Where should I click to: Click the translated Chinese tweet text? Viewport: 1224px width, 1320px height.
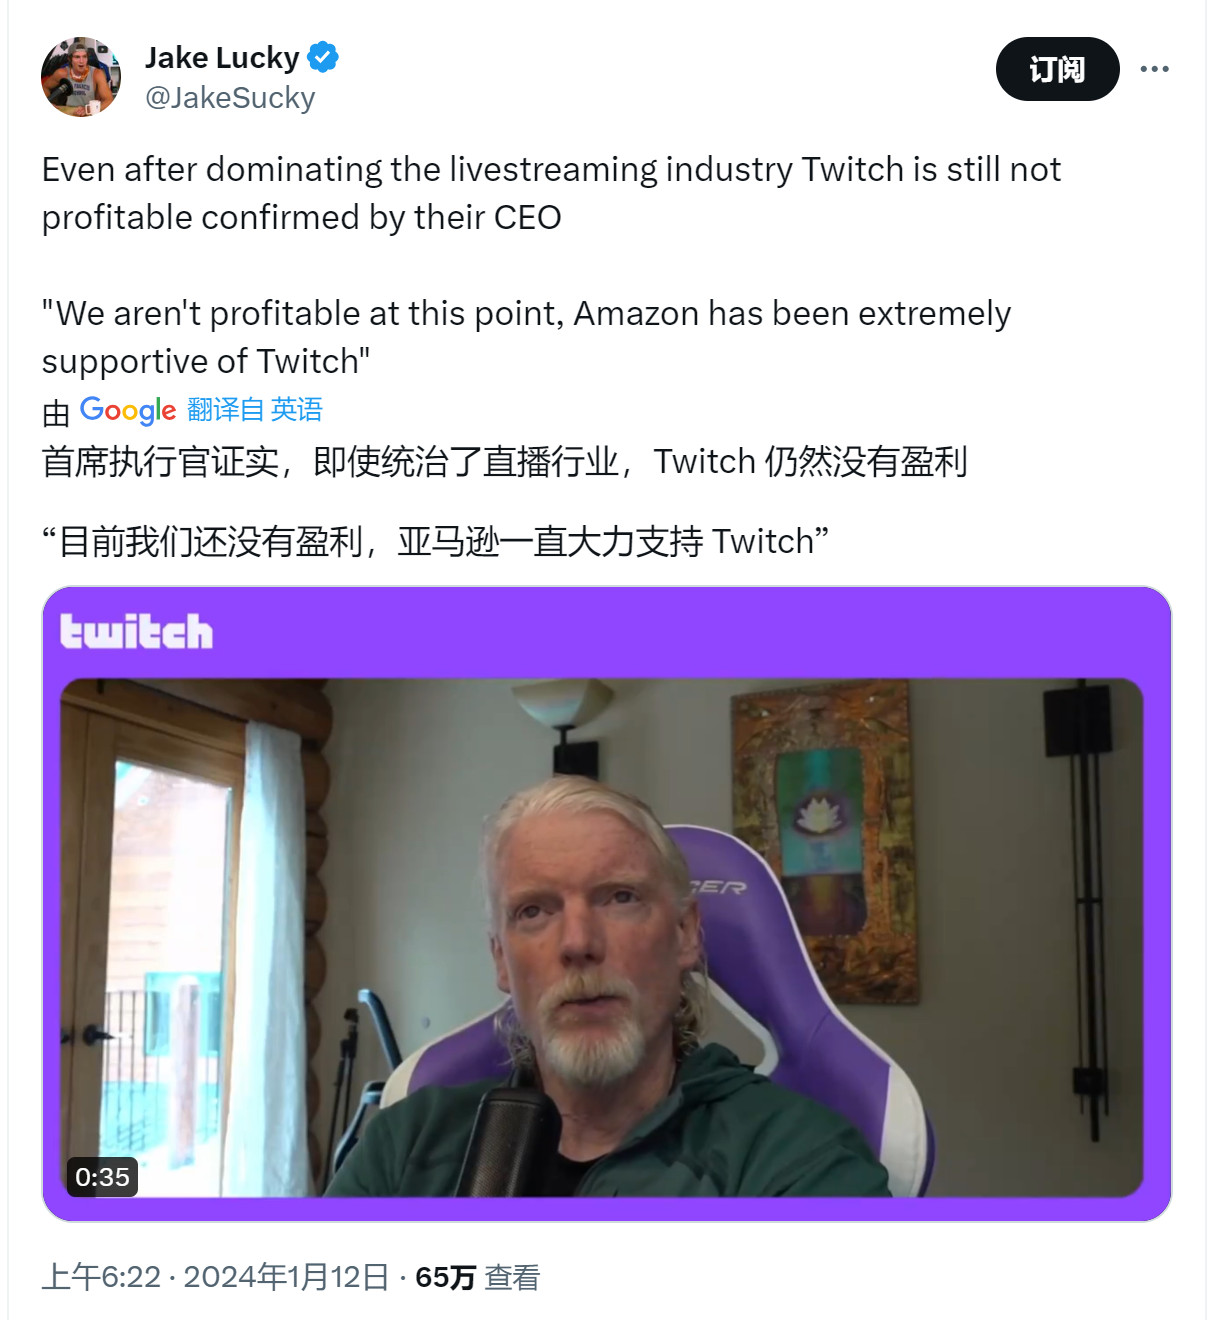coord(504,501)
